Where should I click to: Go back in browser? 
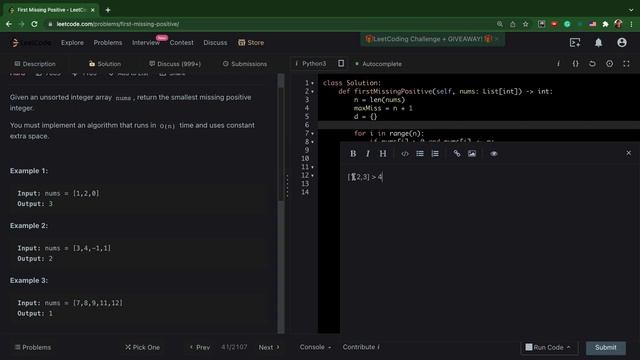[x=9, y=24]
